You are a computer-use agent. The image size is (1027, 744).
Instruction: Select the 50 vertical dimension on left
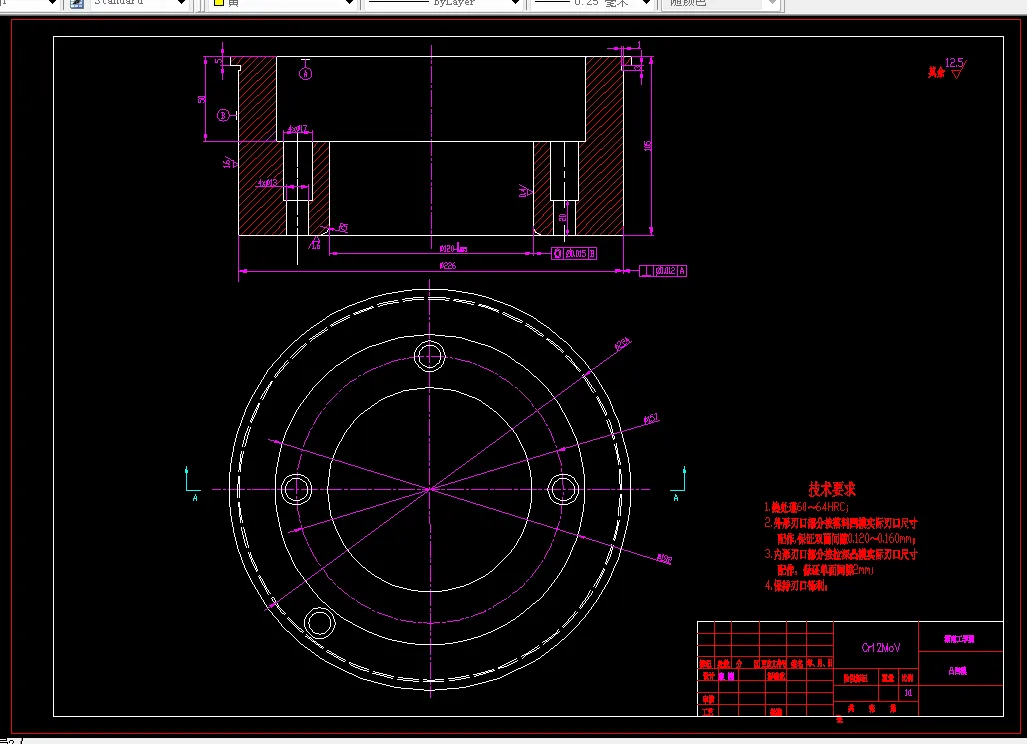202,100
